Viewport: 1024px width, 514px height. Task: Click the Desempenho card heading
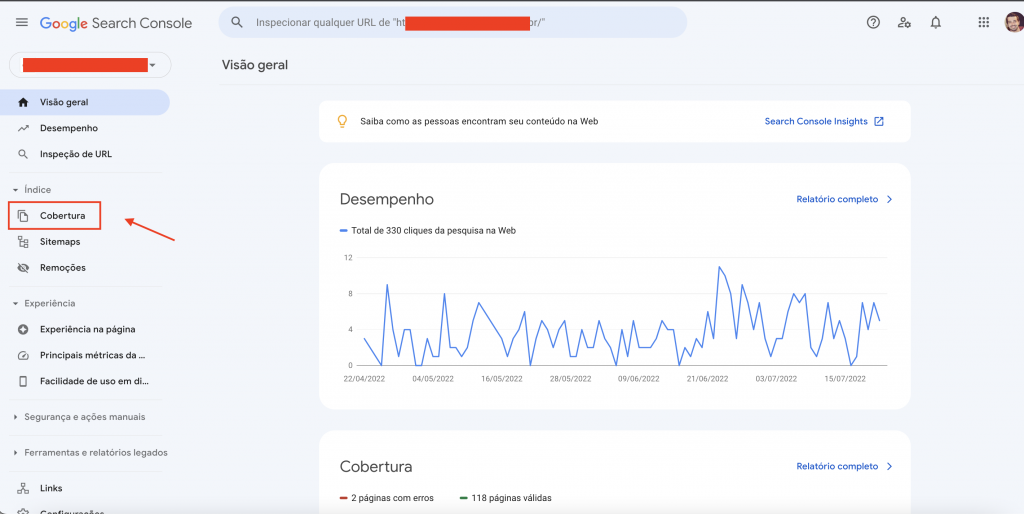pyautogui.click(x=387, y=199)
